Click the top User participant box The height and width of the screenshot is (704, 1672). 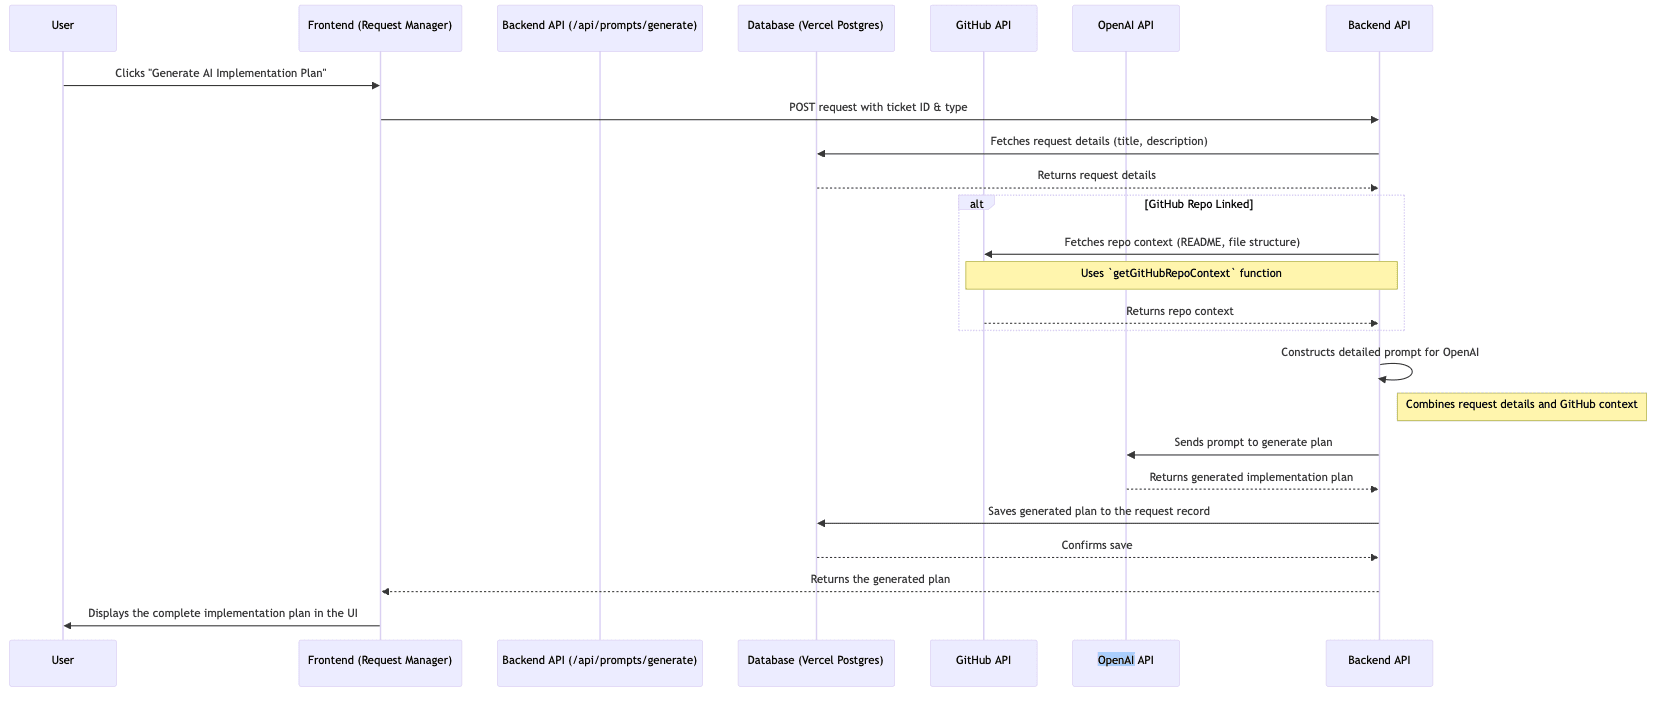click(x=63, y=28)
